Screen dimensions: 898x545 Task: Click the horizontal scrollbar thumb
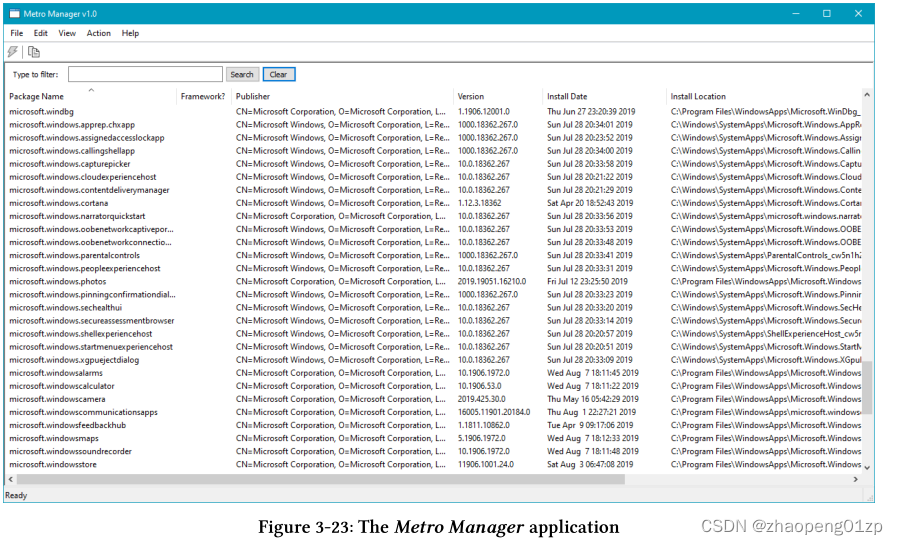click(x=321, y=479)
